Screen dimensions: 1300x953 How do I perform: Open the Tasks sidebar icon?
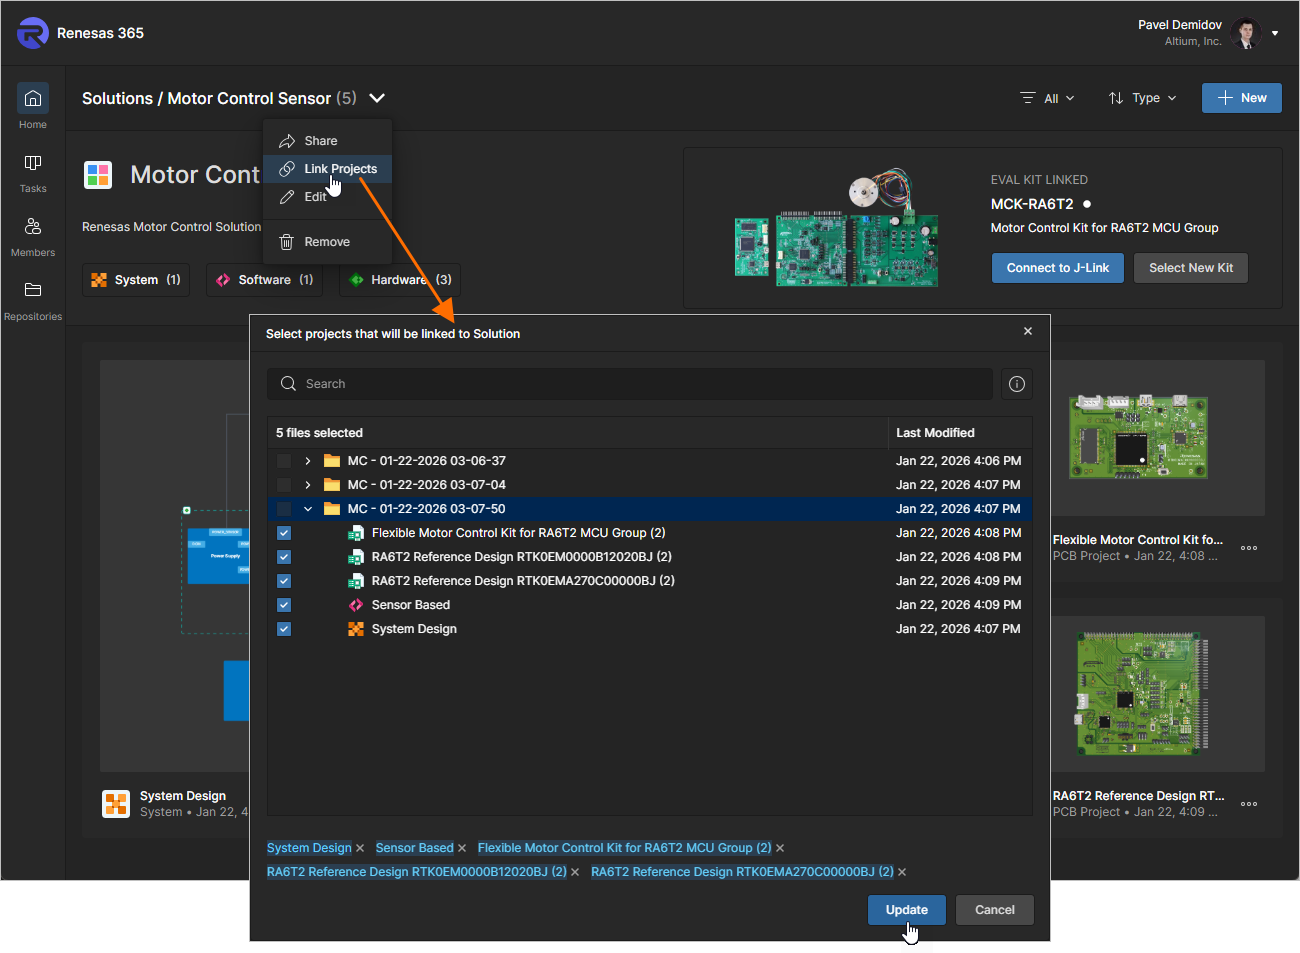click(x=33, y=163)
